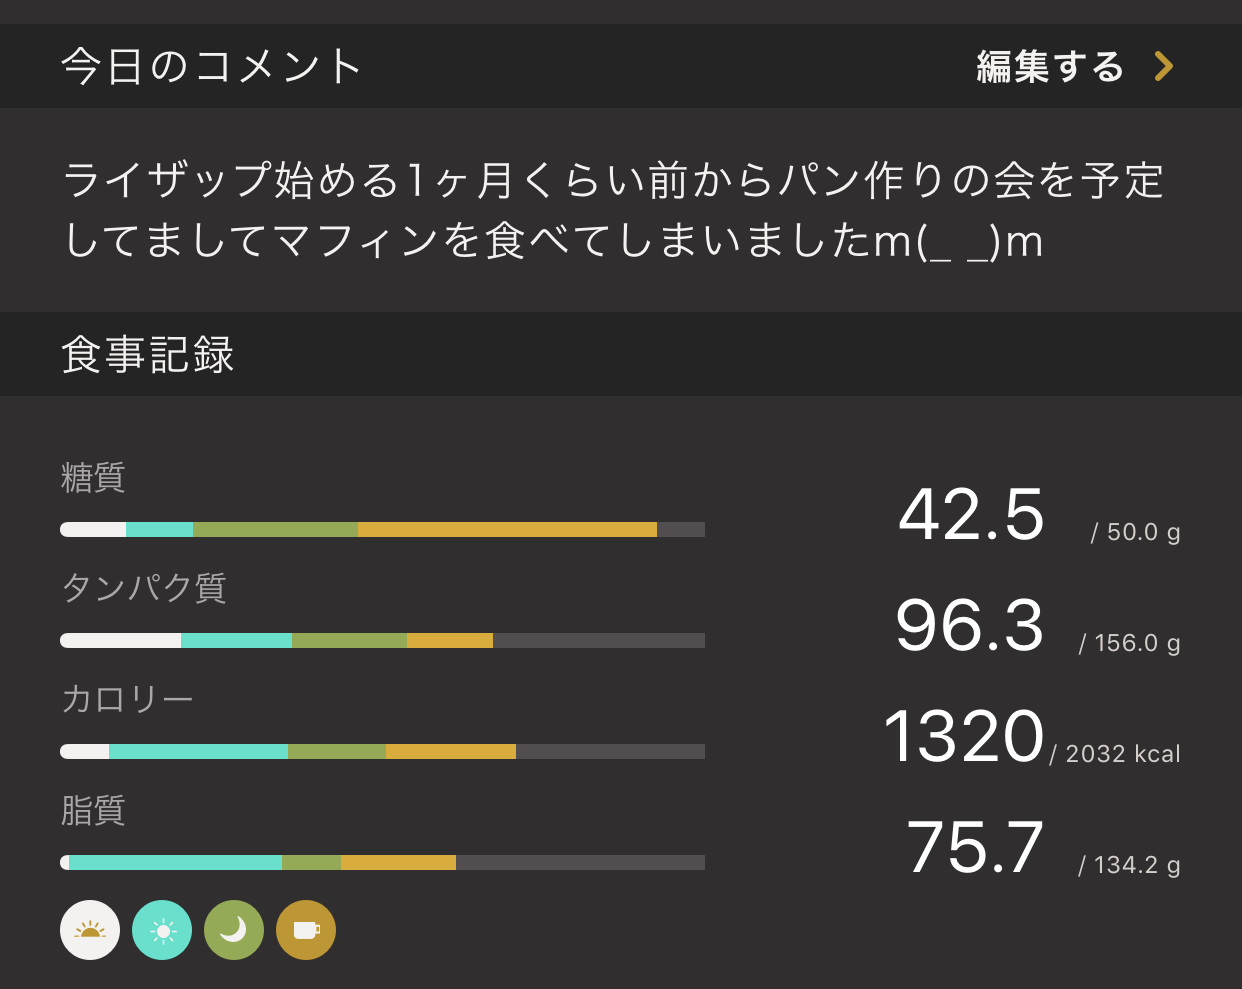Click the 糖質 progress bar
This screenshot has height=989, width=1242.
click(382, 529)
